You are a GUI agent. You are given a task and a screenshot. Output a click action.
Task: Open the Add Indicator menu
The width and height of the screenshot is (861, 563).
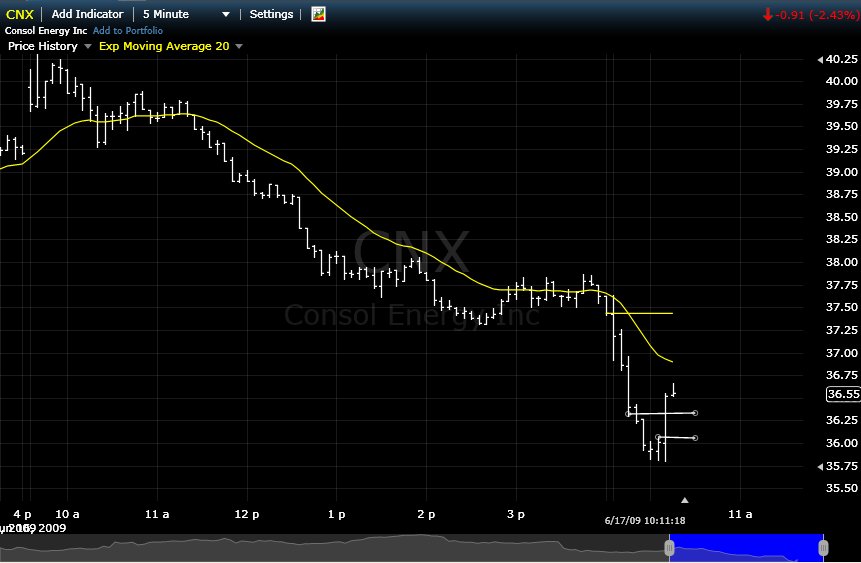click(x=87, y=14)
